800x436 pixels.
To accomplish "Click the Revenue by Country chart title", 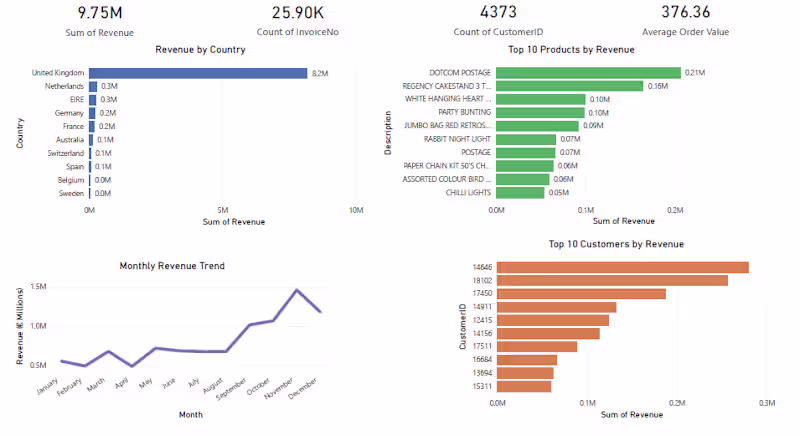I will click(x=201, y=49).
